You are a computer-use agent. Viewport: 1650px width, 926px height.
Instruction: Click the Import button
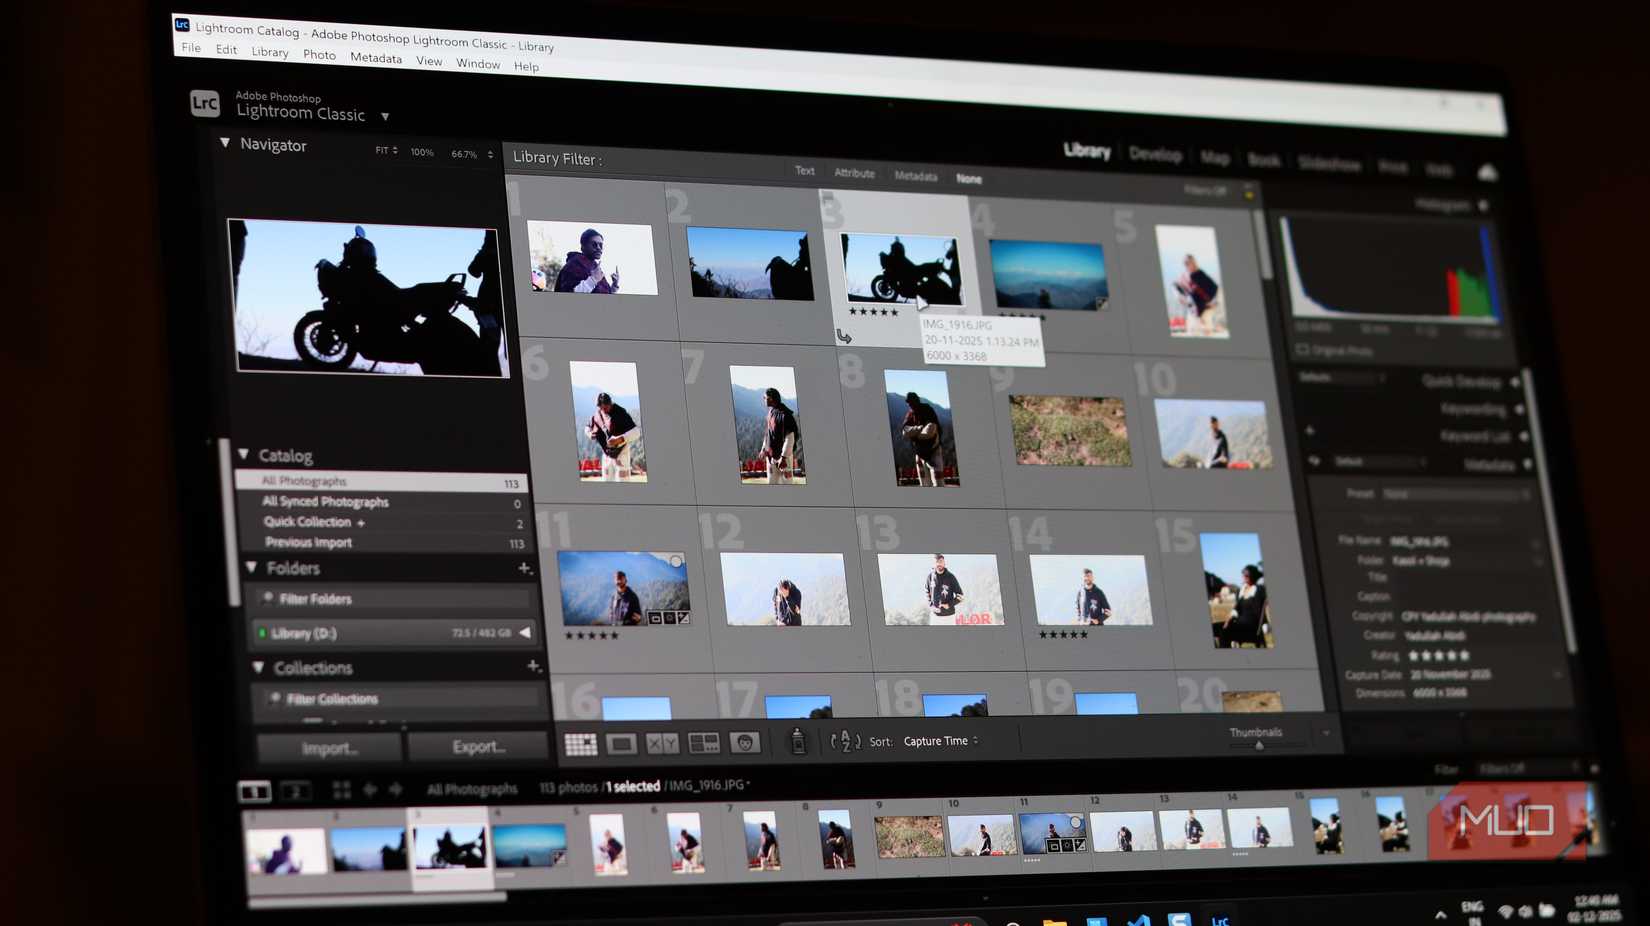(x=328, y=746)
